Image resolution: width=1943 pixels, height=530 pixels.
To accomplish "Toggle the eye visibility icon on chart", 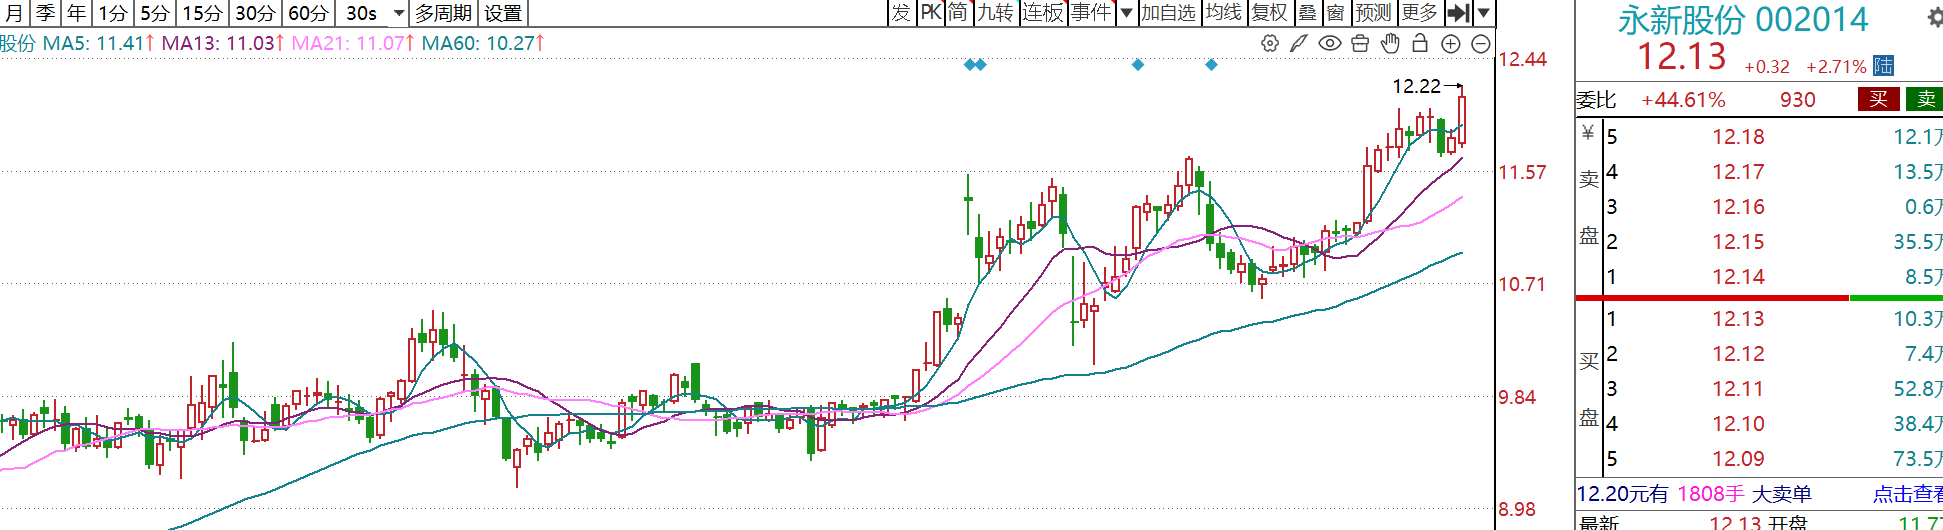I will click(1329, 44).
